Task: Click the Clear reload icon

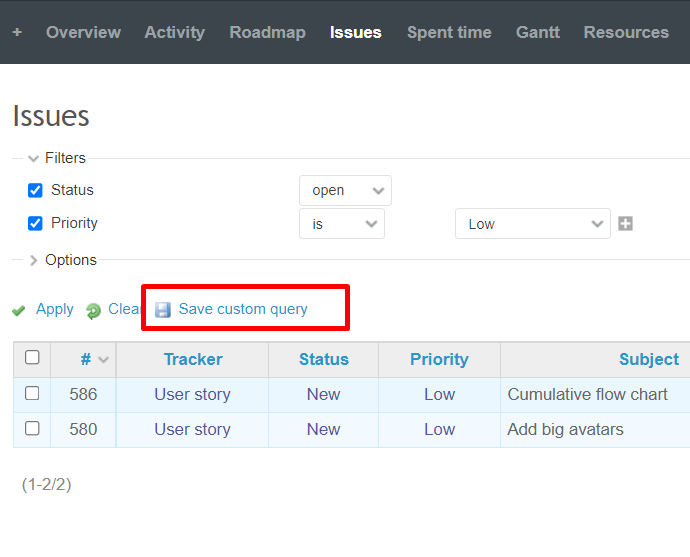Action: (94, 311)
